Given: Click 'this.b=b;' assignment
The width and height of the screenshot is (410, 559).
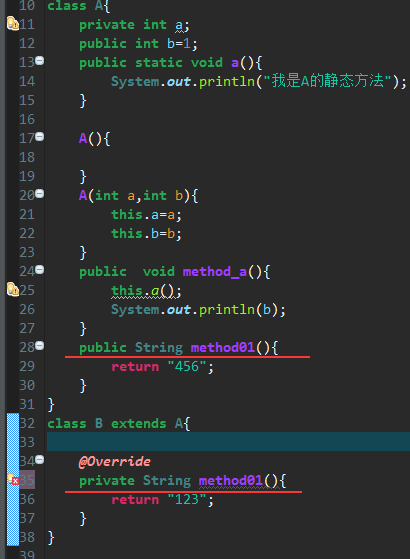Looking at the screenshot, I should click(146, 234).
